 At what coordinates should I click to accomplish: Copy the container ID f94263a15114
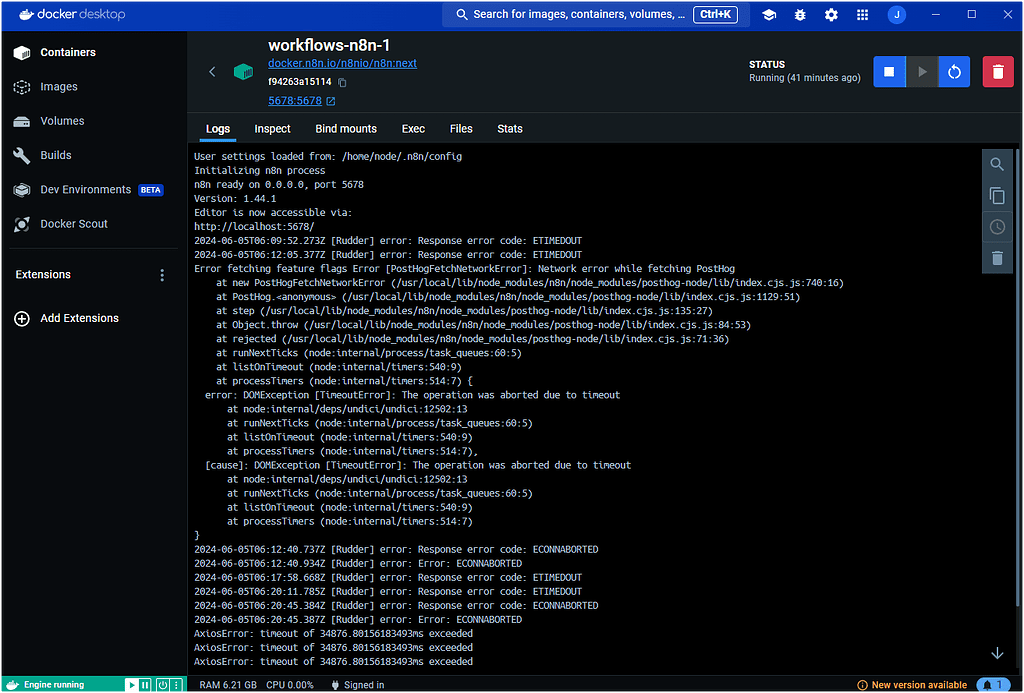342,82
